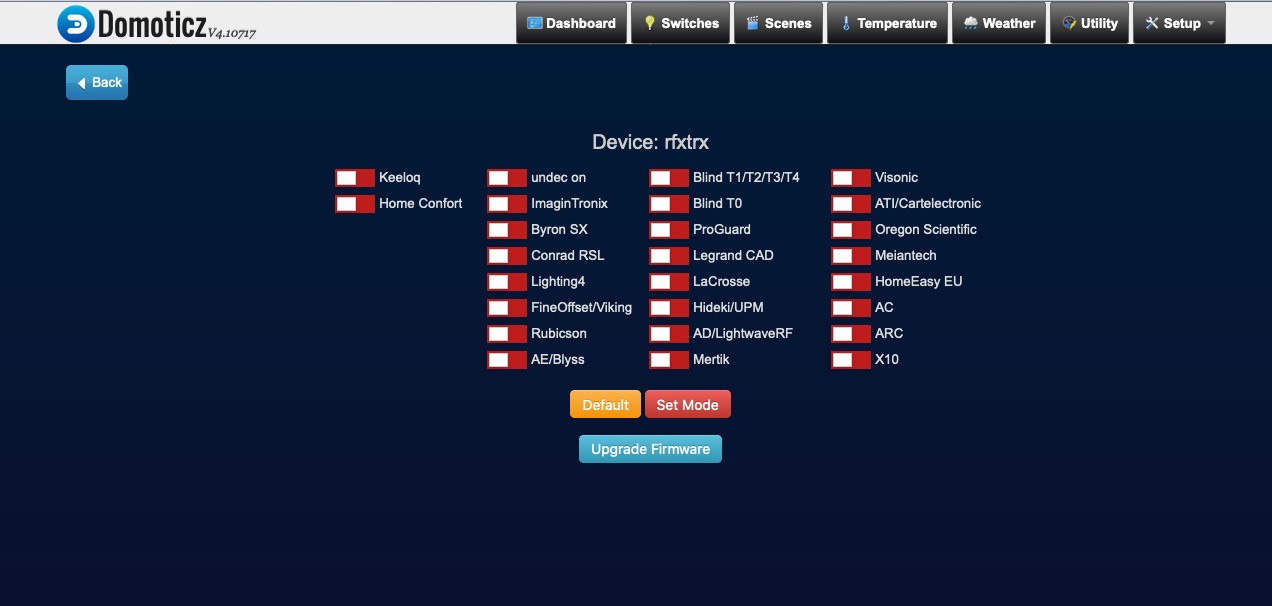This screenshot has height=606, width=1272.
Task: Toggle the Lighting4 switch
Action: click(507, 282)
